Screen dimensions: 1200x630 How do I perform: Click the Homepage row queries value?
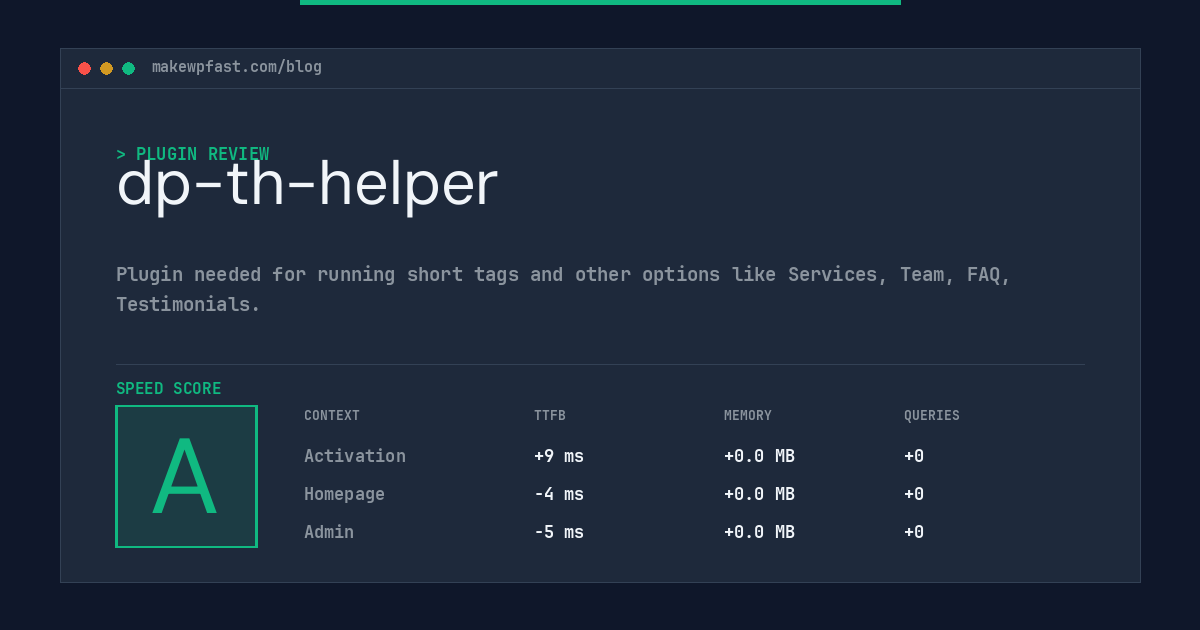pos(914,494)
